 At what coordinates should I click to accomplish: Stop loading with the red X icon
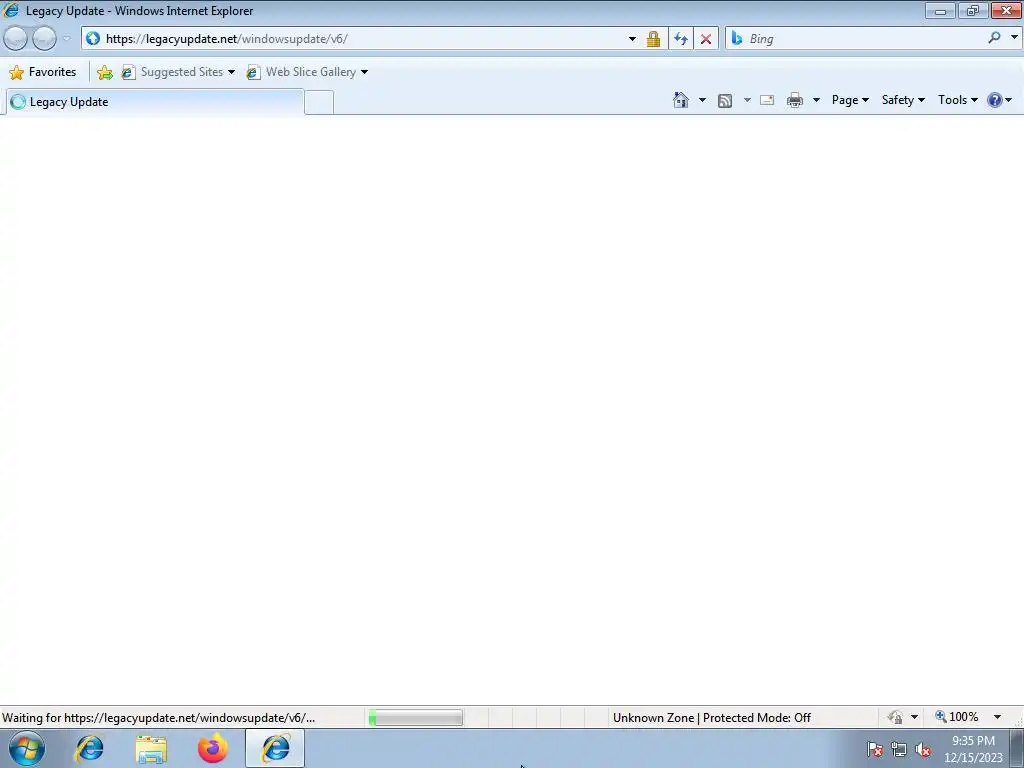coord(706,39)
